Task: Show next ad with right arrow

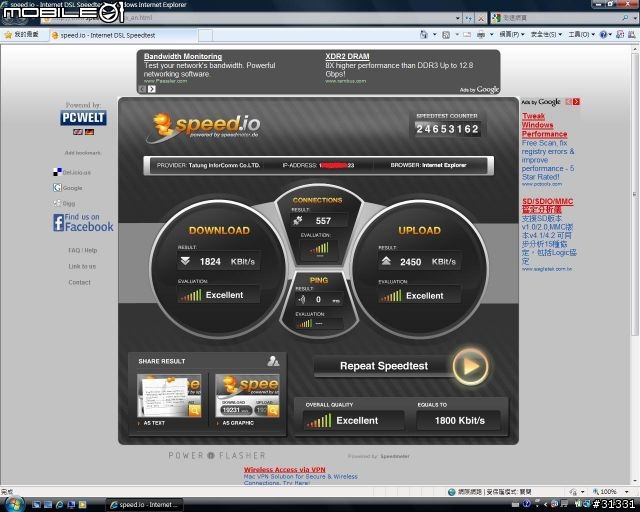Action: tap(151, 89)
